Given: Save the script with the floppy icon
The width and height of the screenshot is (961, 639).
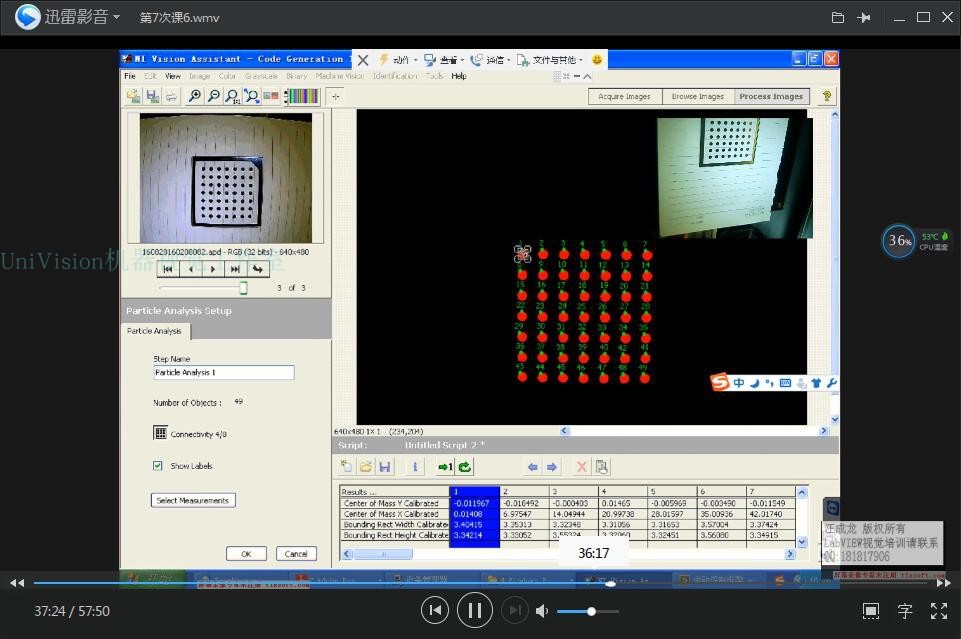Looking at the screenshot, I should (385, 467).
